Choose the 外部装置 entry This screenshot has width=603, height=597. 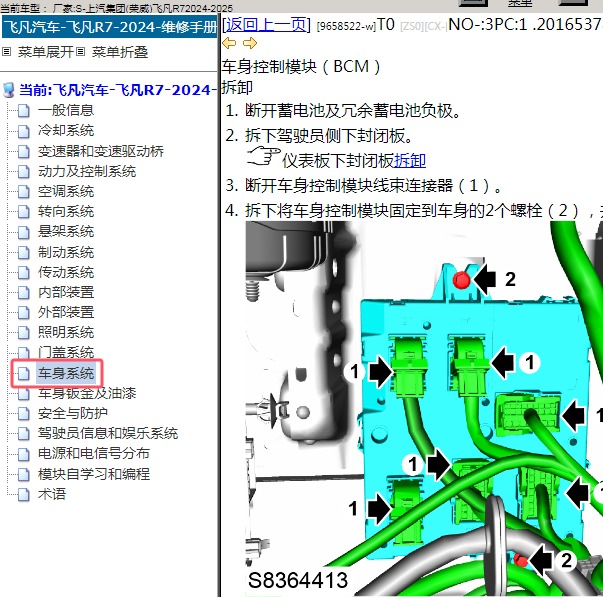tap(66, 312)
